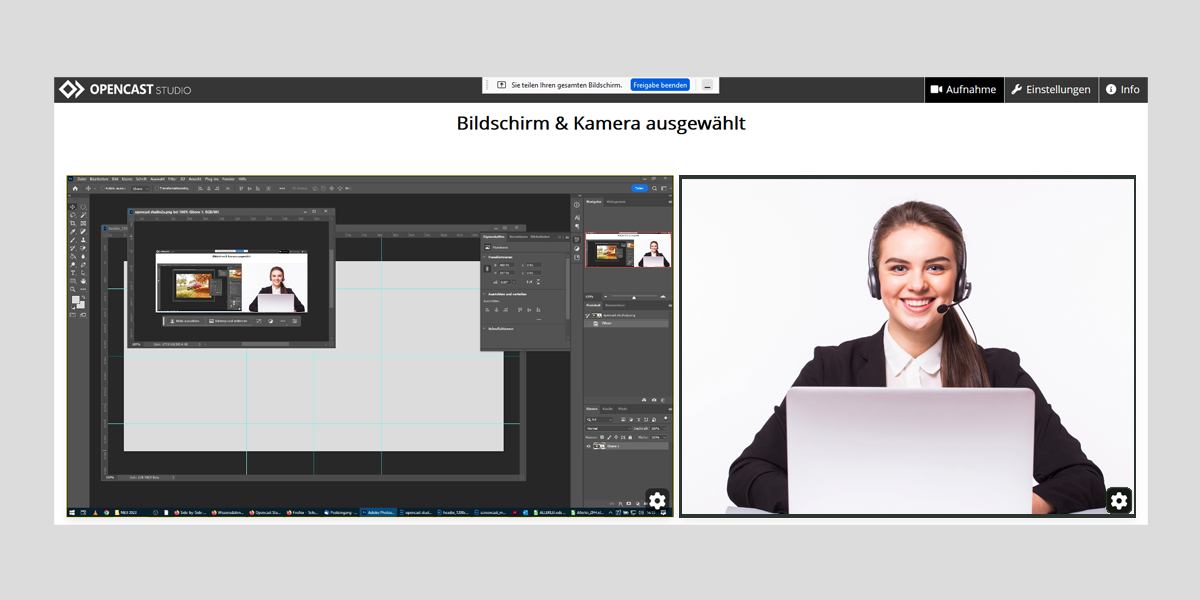Select the Eyedropper tool
The width and height of the screenshot is (1200, 600).
click(x=72, y=230)
